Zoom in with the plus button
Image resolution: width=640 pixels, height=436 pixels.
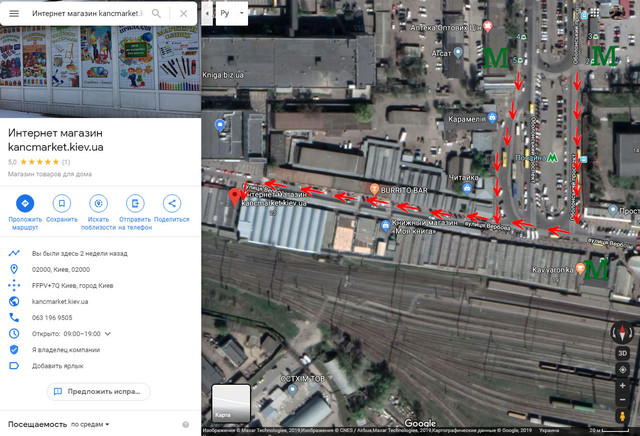click(x=622, y=386)
